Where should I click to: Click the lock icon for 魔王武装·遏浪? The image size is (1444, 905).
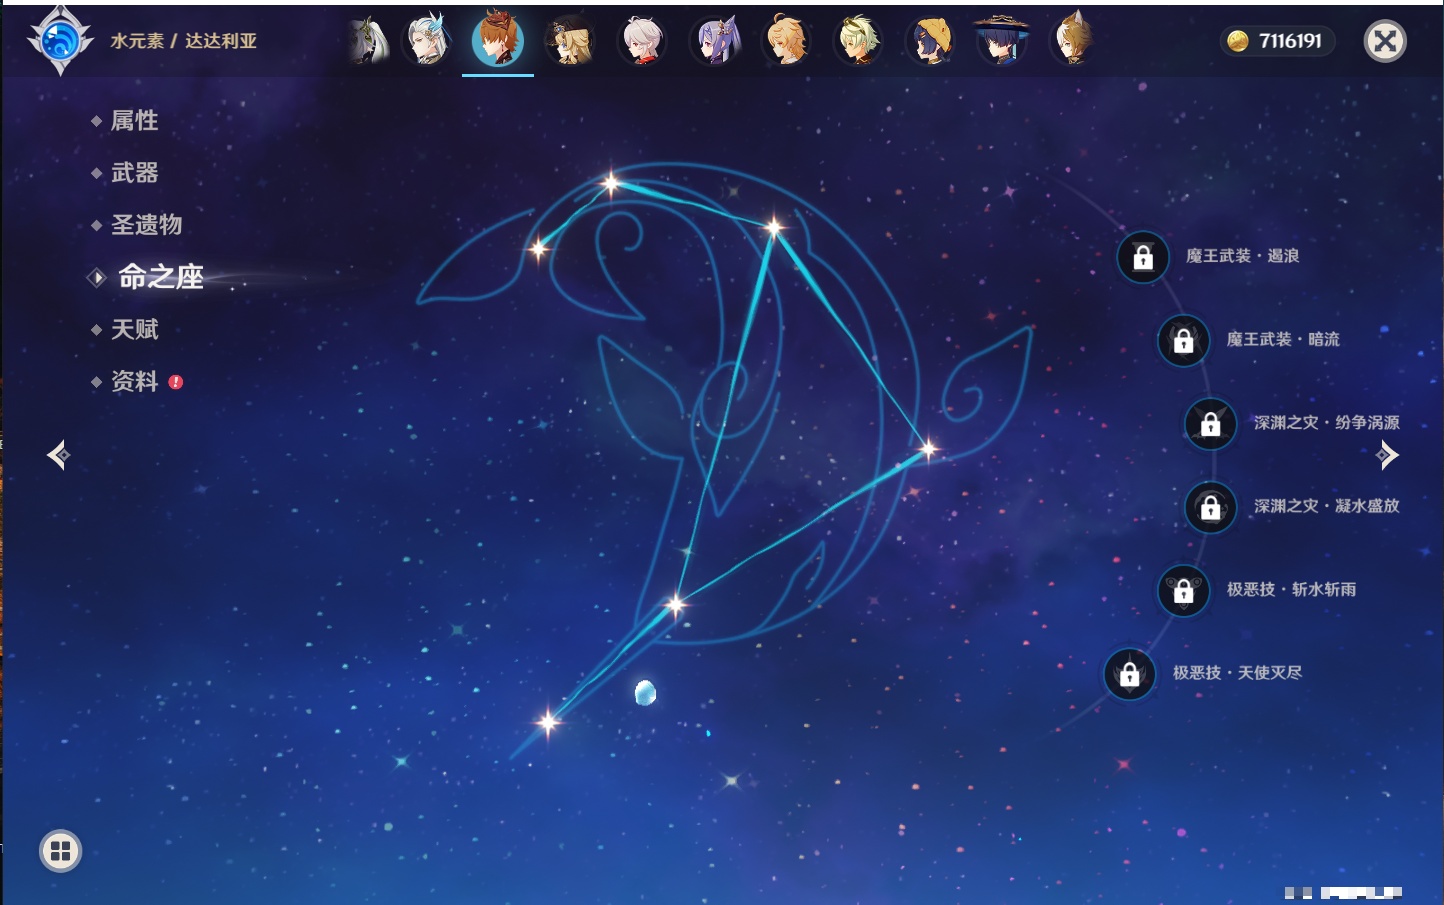point(1143,257)
